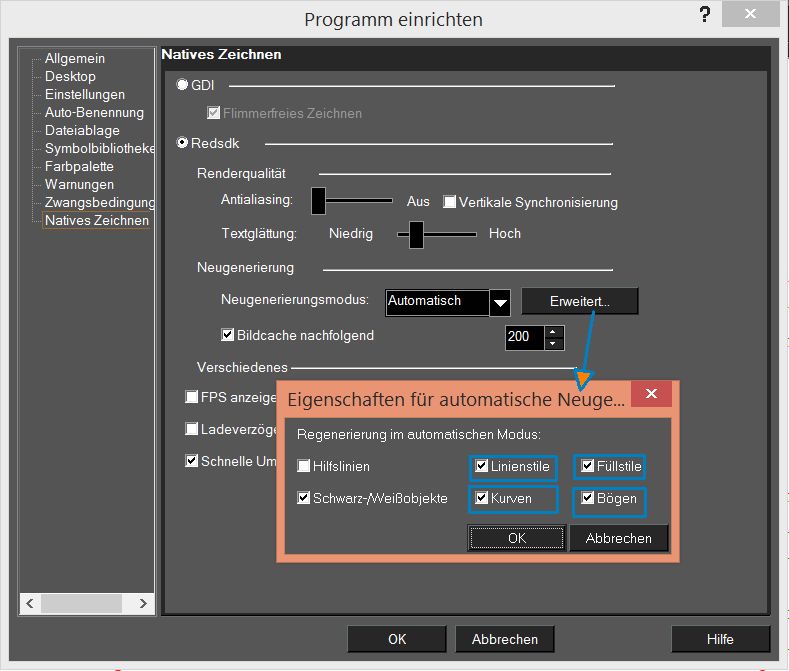Click the question mark help icon
The image size is (789, 671).
[705, 15]
